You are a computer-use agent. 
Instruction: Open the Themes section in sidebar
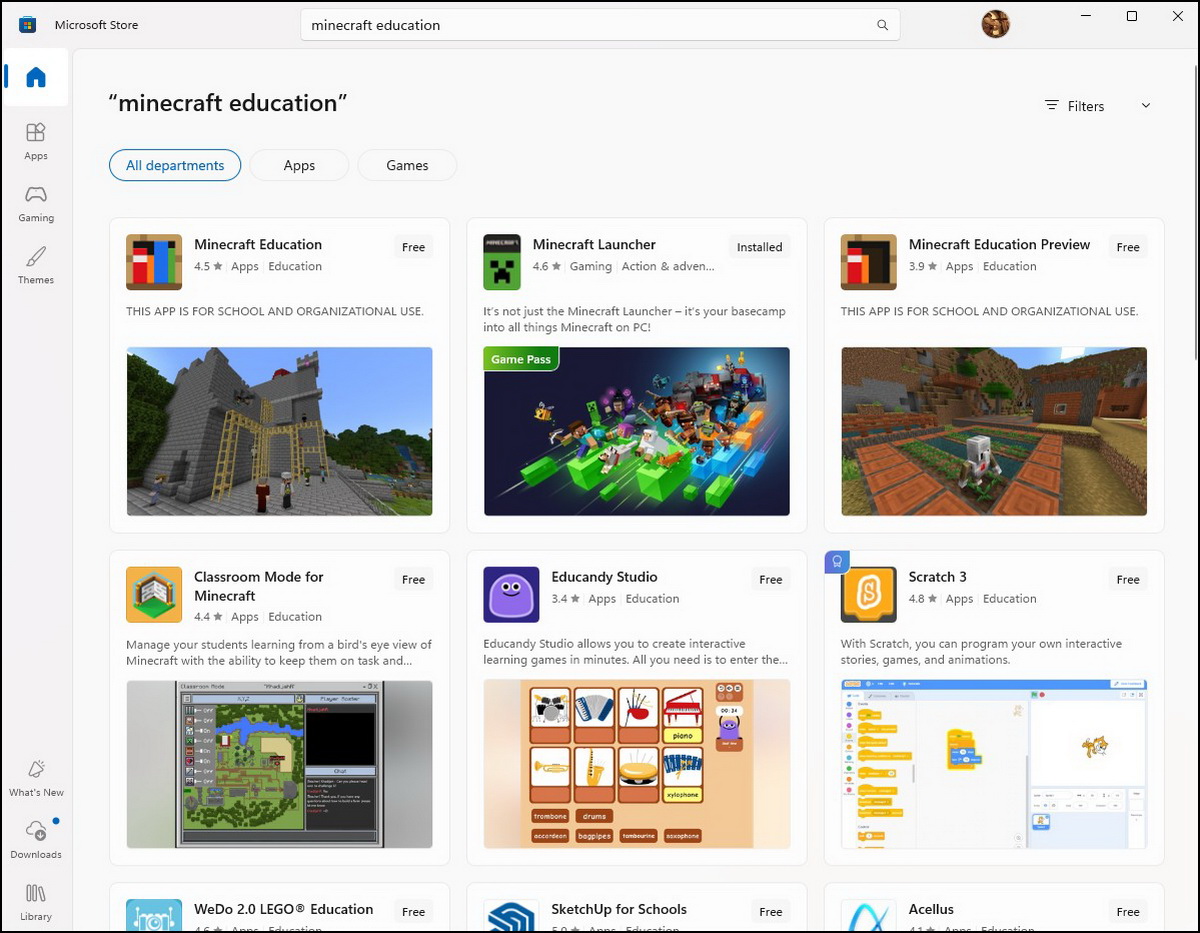click(36, 265)
